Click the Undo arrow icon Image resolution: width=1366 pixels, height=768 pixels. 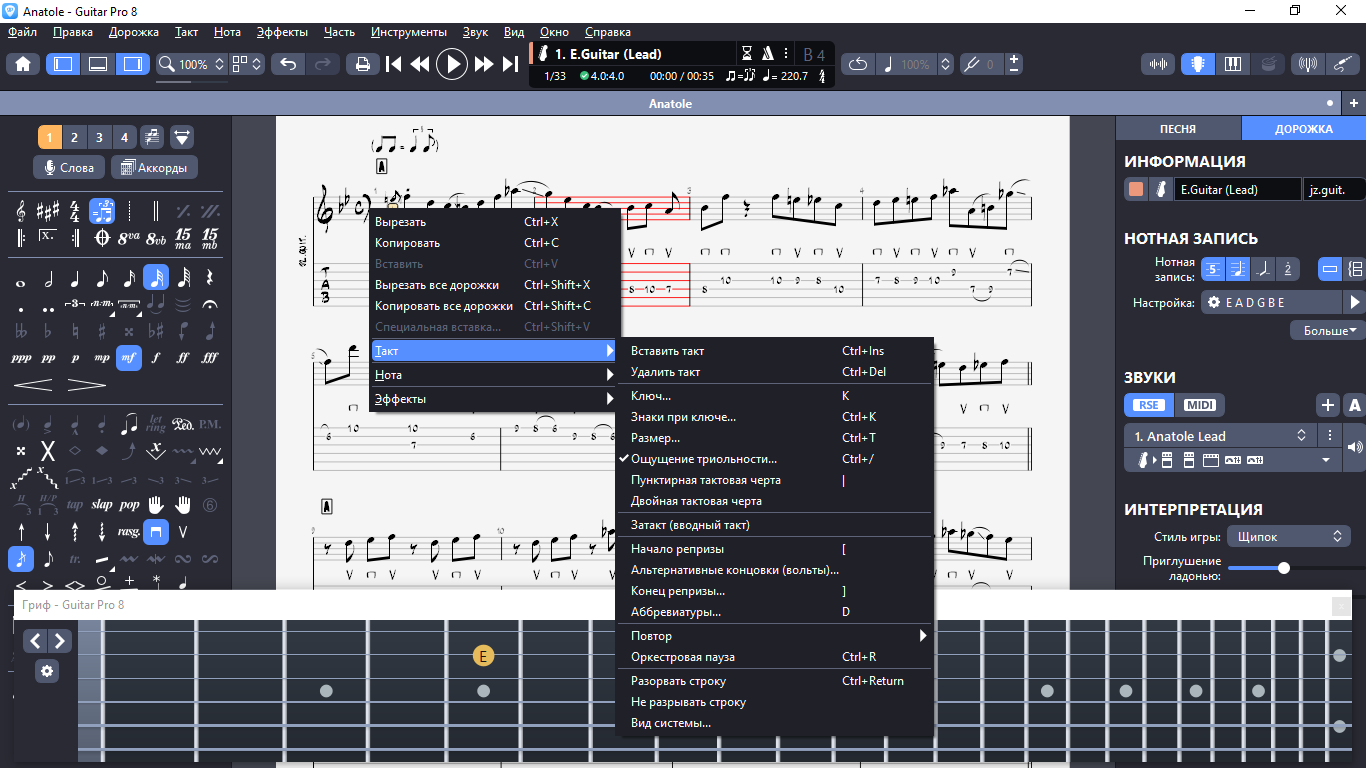288,64
